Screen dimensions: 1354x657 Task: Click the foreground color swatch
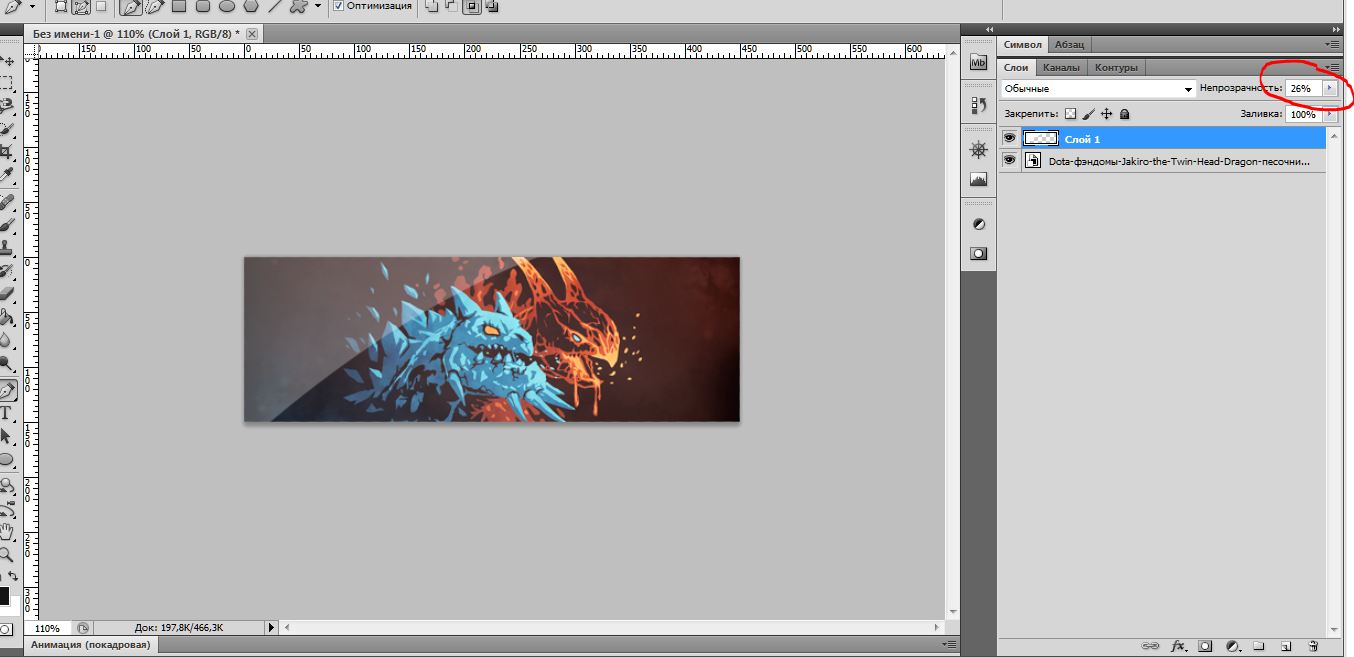[4, 596]
